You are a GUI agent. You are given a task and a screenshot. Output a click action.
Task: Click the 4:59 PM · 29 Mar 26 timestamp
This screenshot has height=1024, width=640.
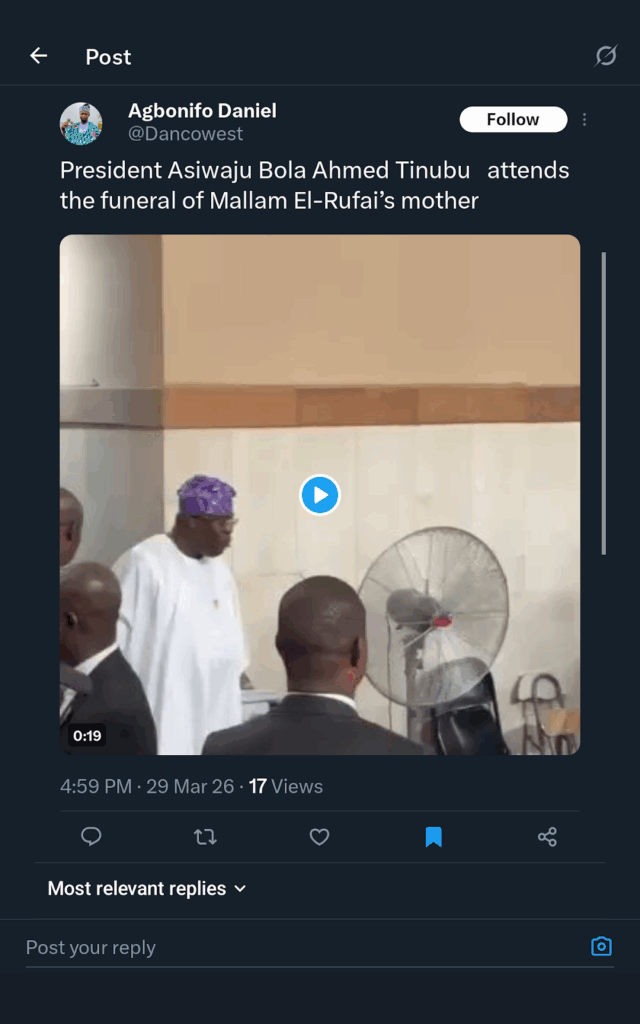147,786
